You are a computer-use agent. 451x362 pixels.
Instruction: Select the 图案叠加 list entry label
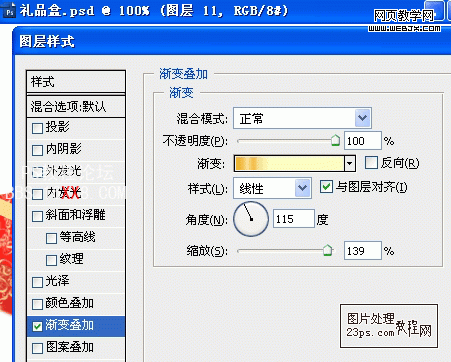pyautogui.click(x=69, y=347)
